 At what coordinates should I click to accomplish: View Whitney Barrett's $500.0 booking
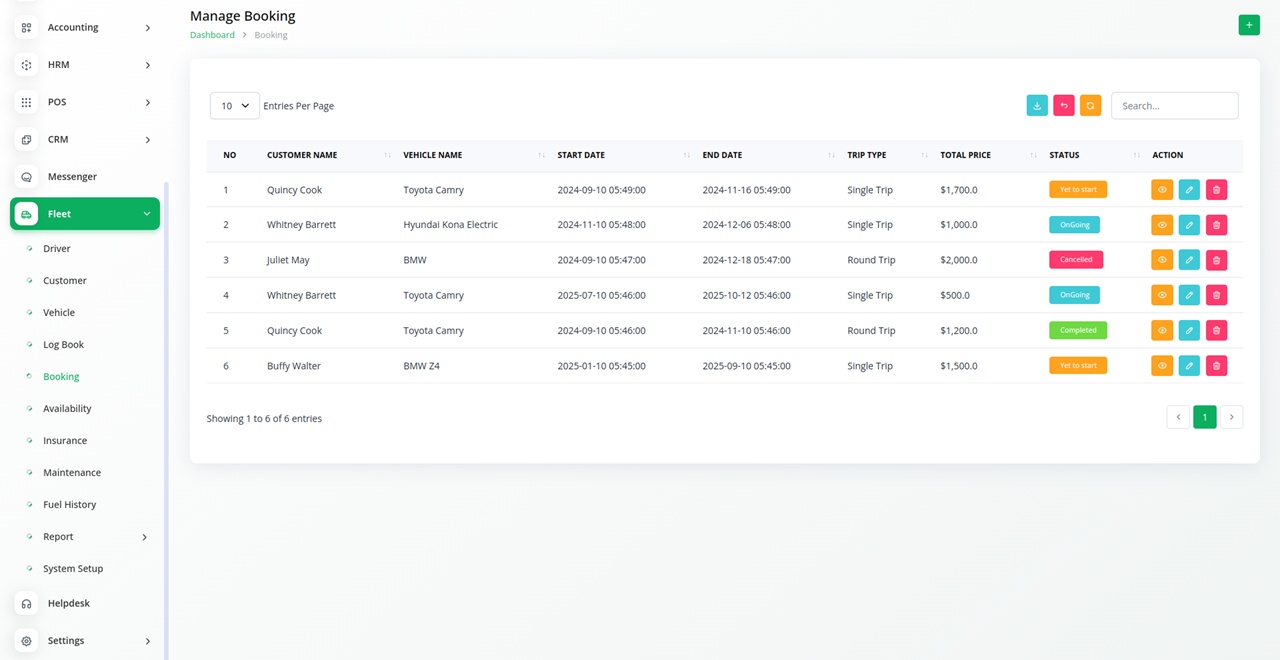point(1162,295)
